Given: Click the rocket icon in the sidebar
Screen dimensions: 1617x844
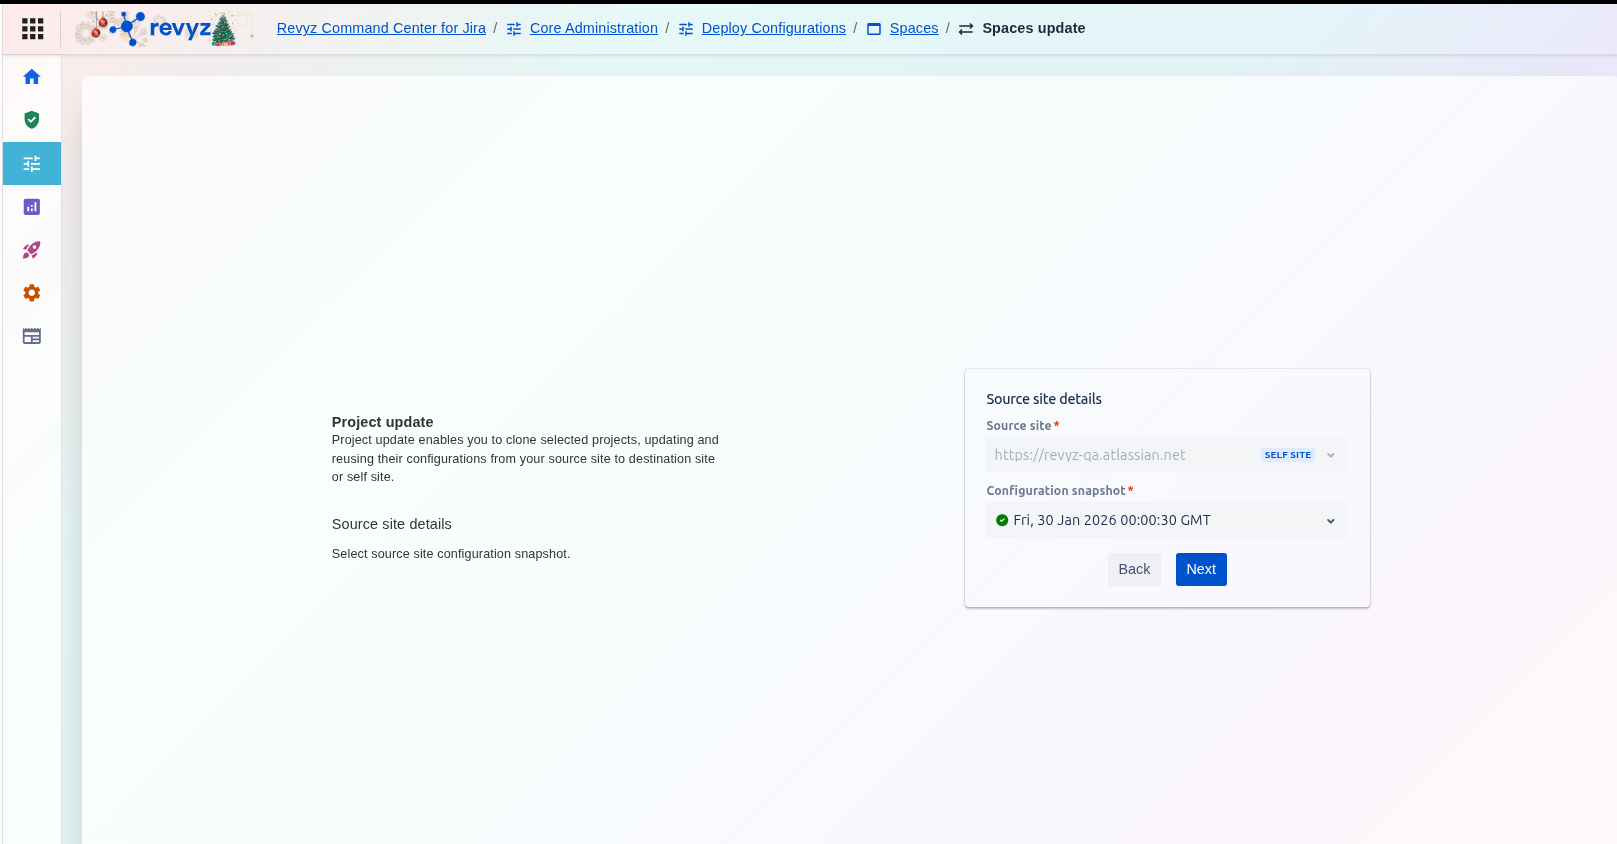Looking at the screenshot, I should point(32,250).
